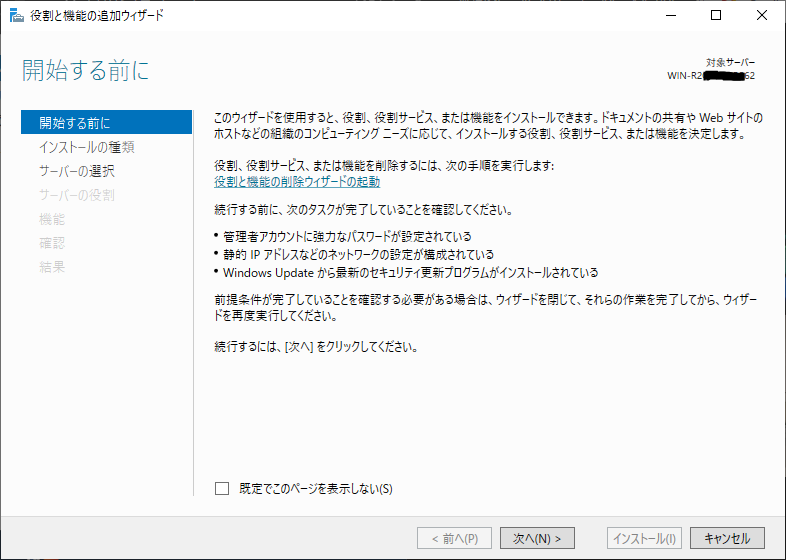Click the 対象サーバー label
Image resolution: width=786 pixels, height=560 pixels.
(x=730, y=63)
